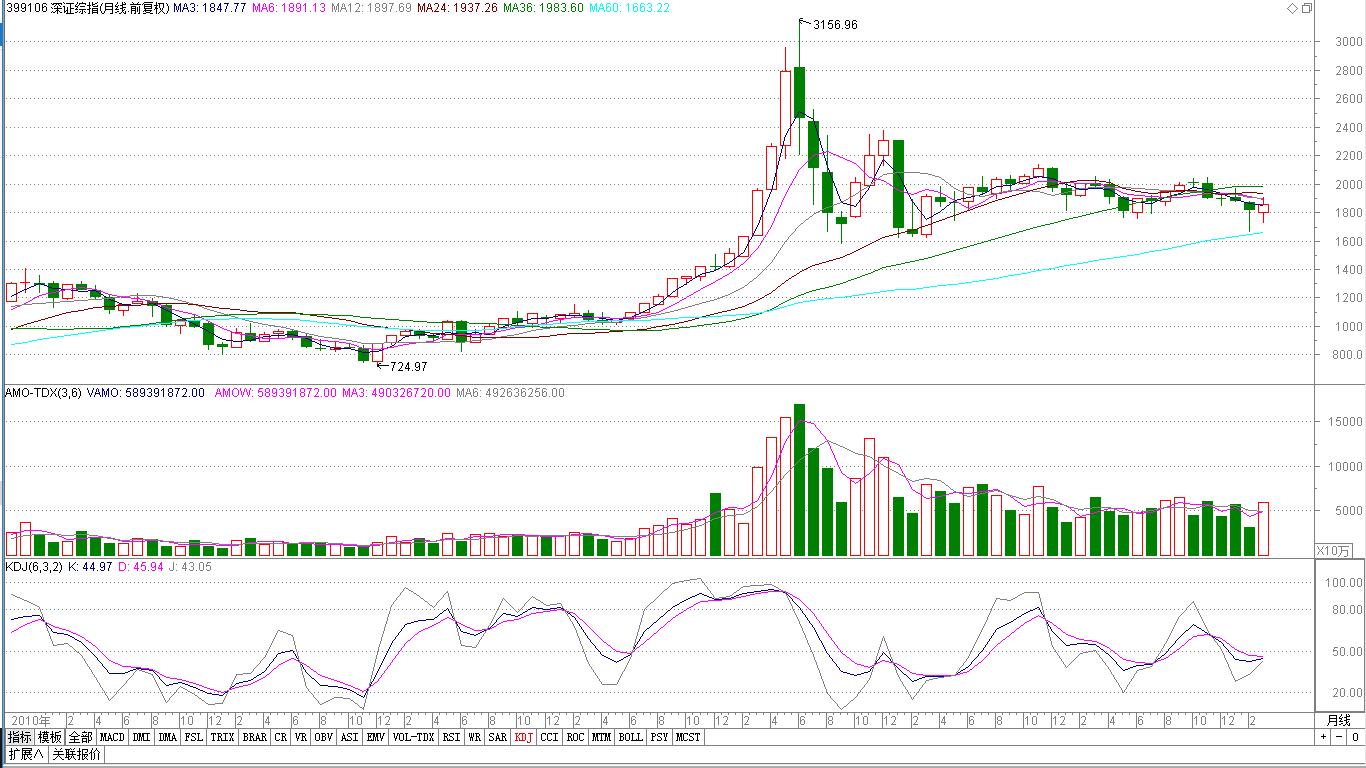This screenshot has width=1366, height=768.
Task: Select the PSY indicator tab
Action: [659, 737]
